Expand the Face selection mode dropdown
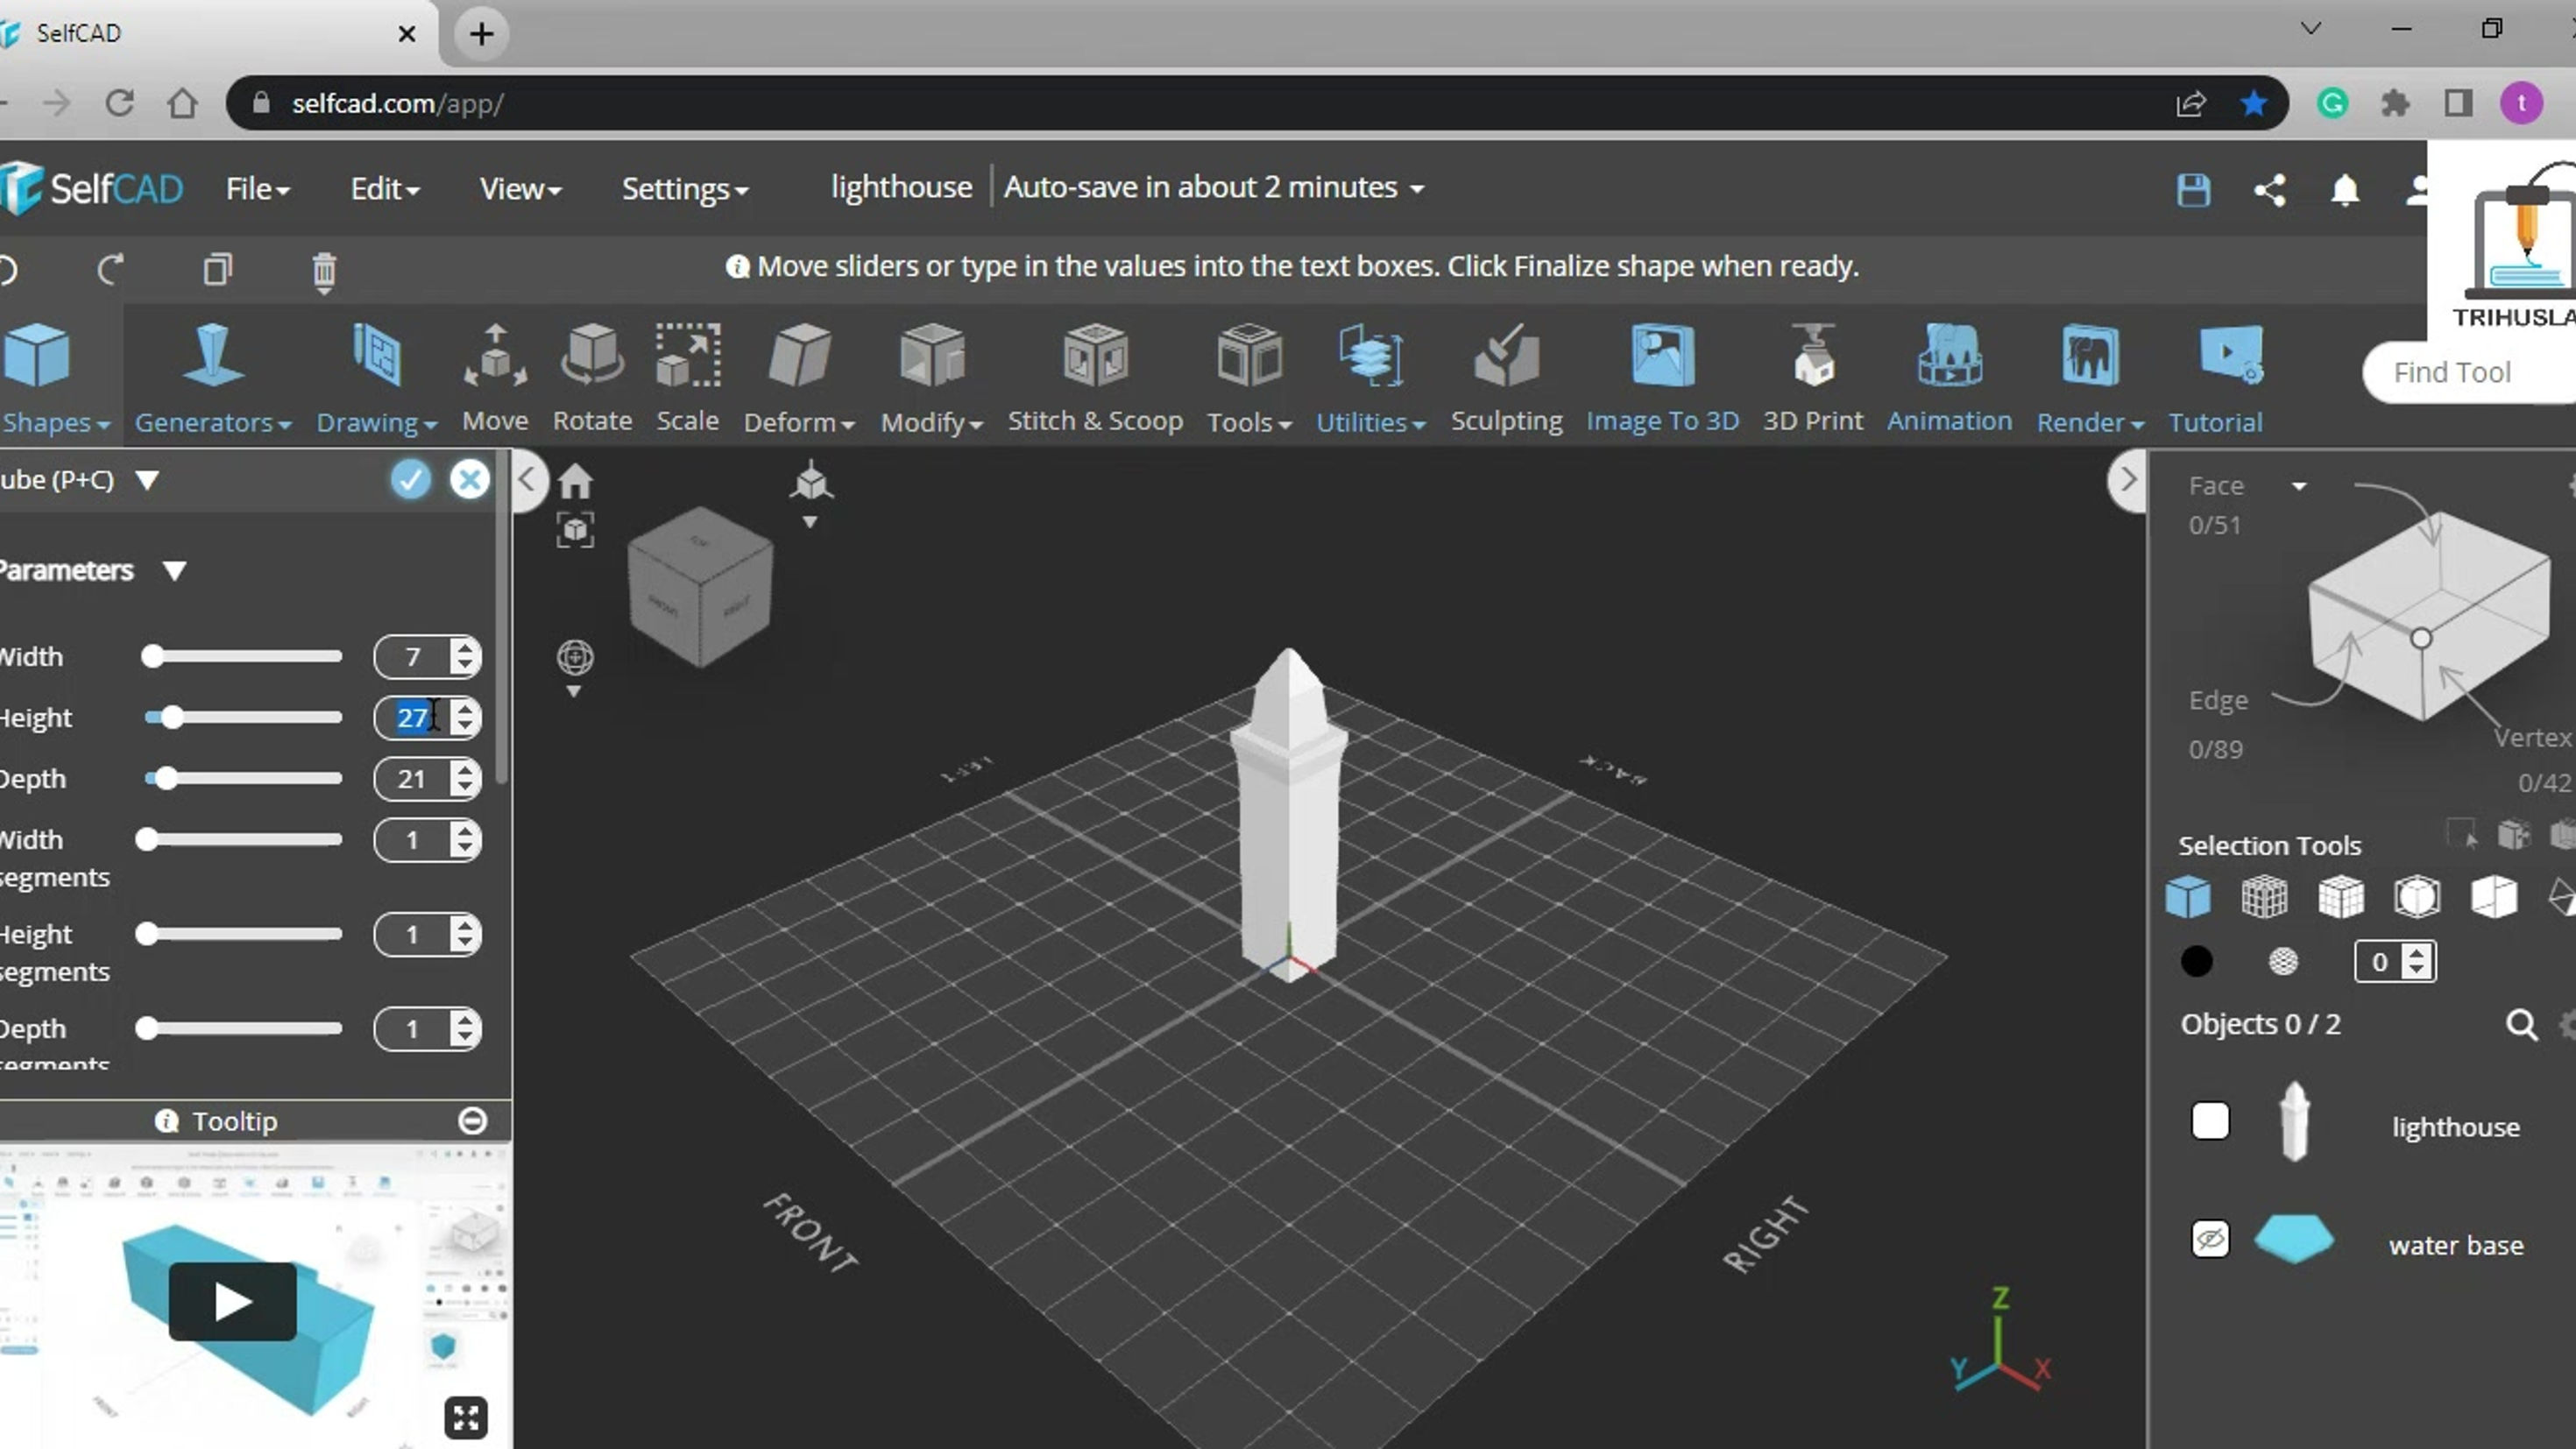The image size is (2576, 1449). [x=2300, y=487]
